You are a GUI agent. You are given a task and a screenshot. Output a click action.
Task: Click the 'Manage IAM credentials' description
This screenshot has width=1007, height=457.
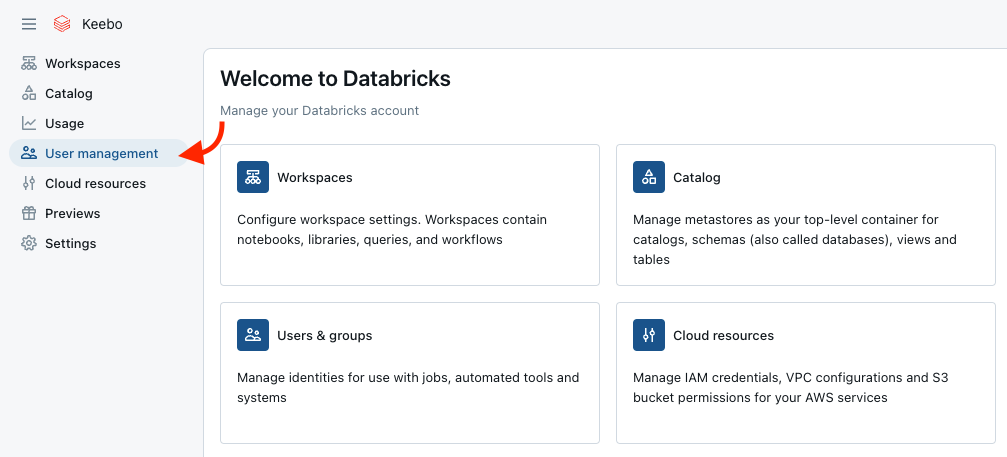pos(791,388)
